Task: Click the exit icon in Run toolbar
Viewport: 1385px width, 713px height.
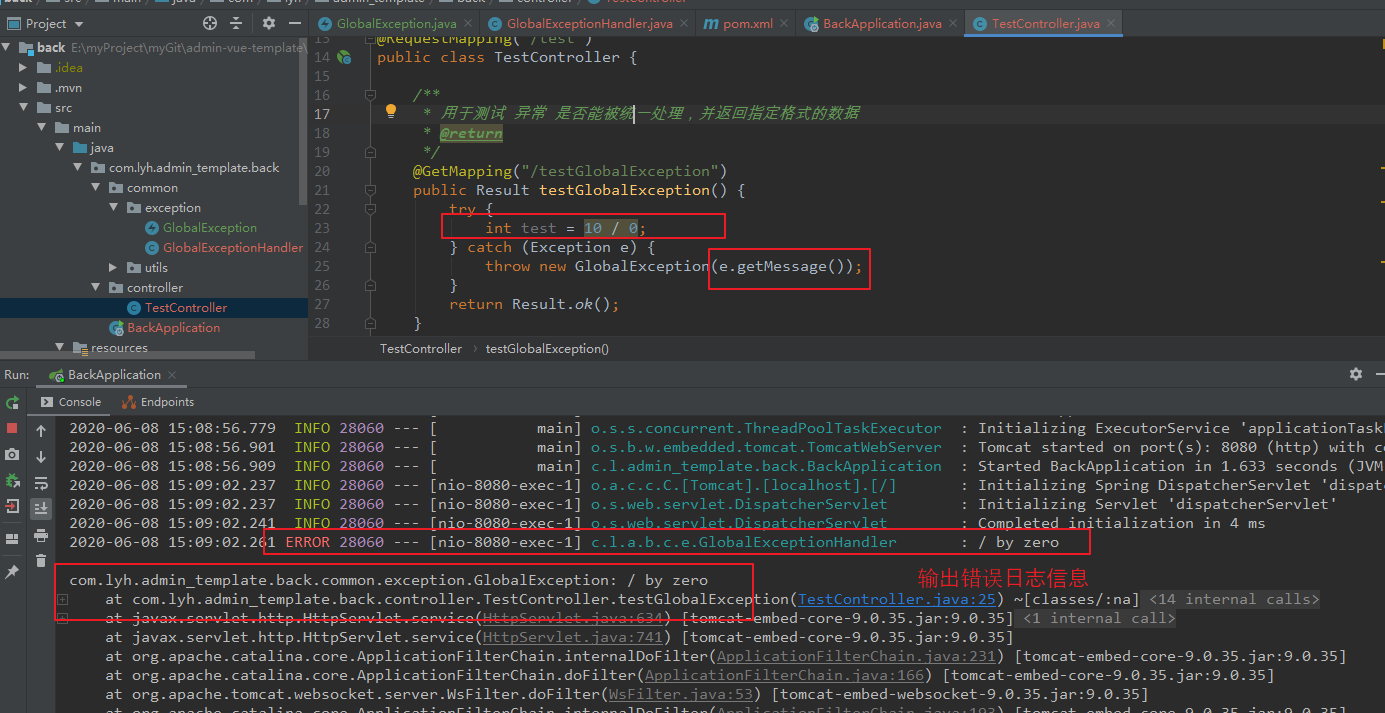Action: [12, 507]
